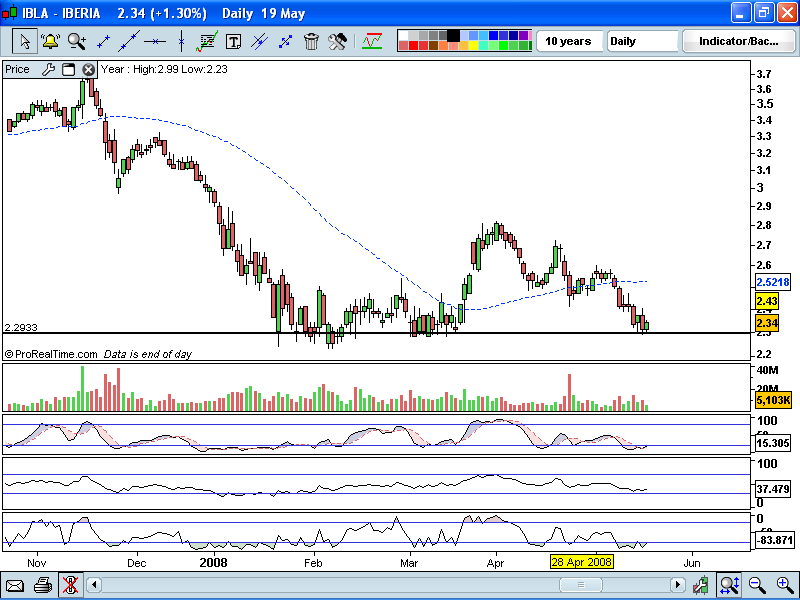Activate the magnifier zoom tool in toolbar
800x600 pixels.
pos(77,41)
